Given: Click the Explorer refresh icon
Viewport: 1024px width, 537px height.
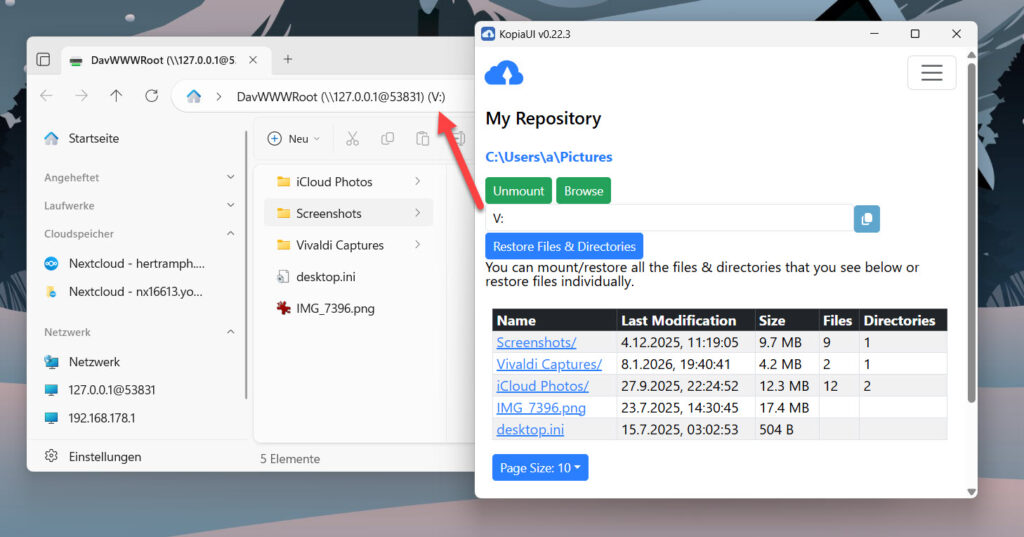Looking at the screenshot, I should [x=152, y=96].
